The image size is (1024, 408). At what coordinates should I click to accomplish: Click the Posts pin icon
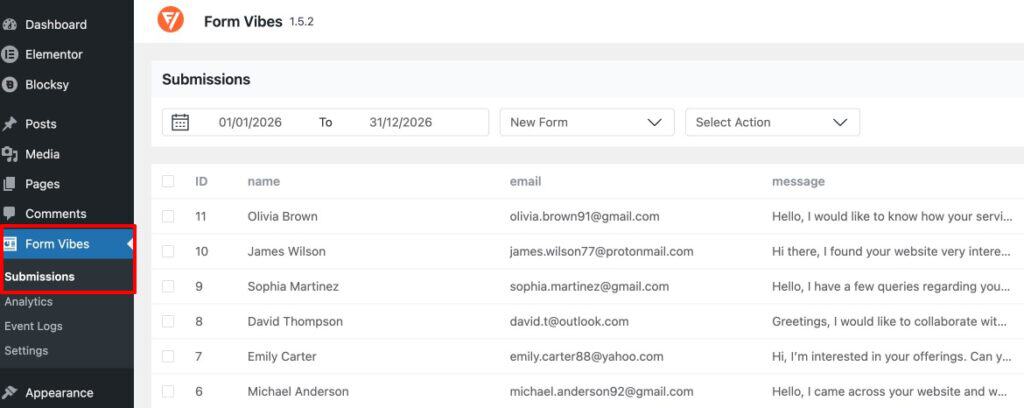tap(9, 124)
